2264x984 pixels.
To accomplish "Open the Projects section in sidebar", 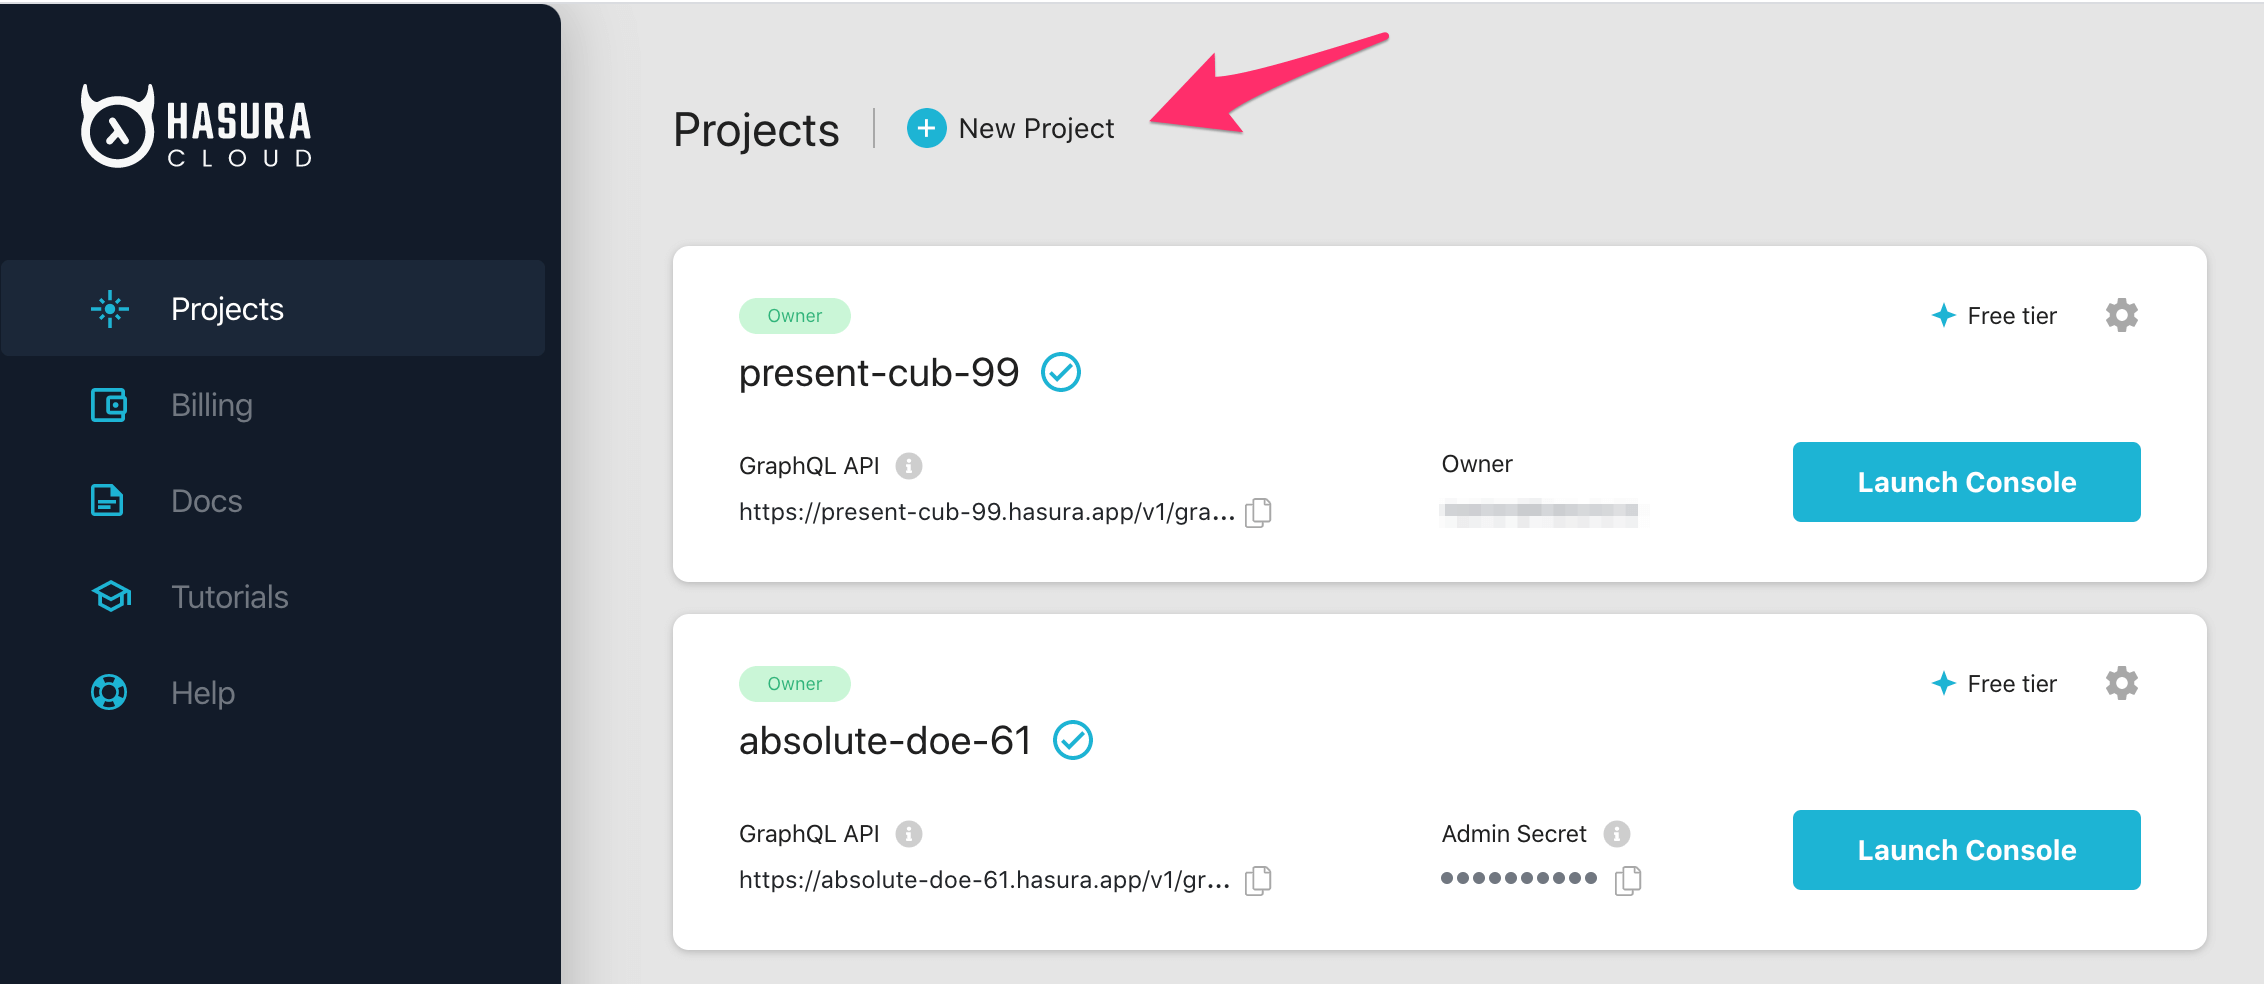I will [227, 309].
